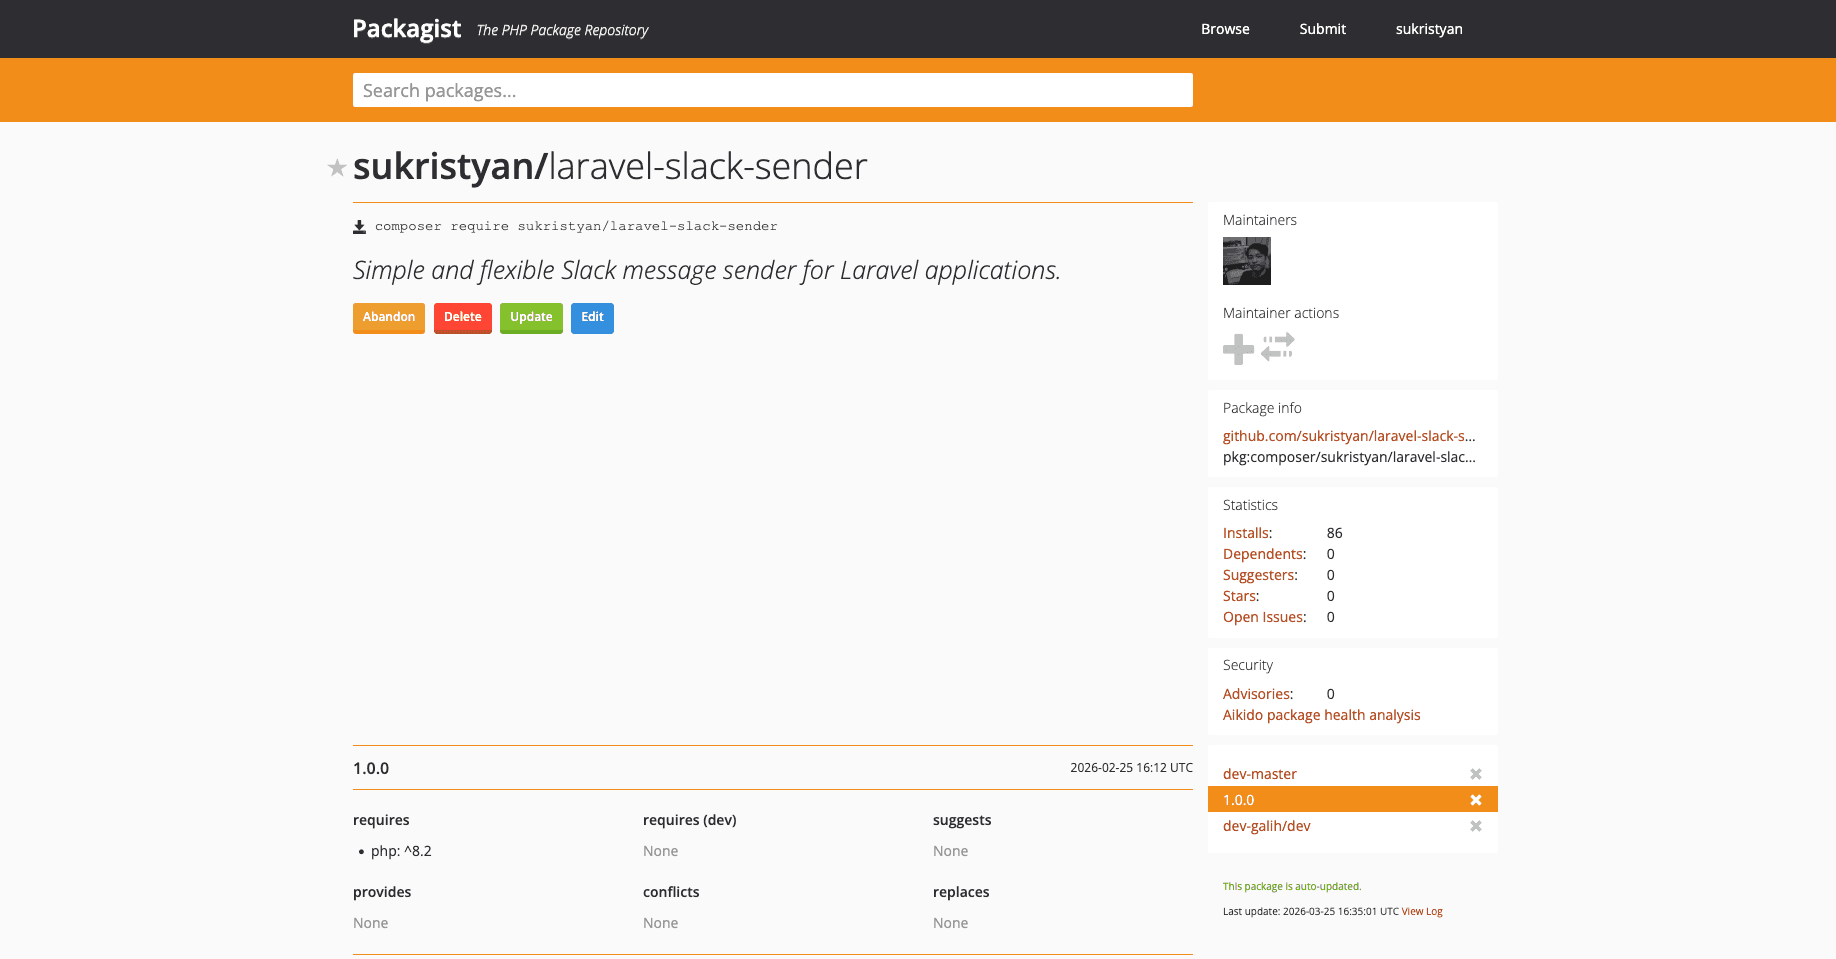Open the security Advisories link

tap(1257, 694)
